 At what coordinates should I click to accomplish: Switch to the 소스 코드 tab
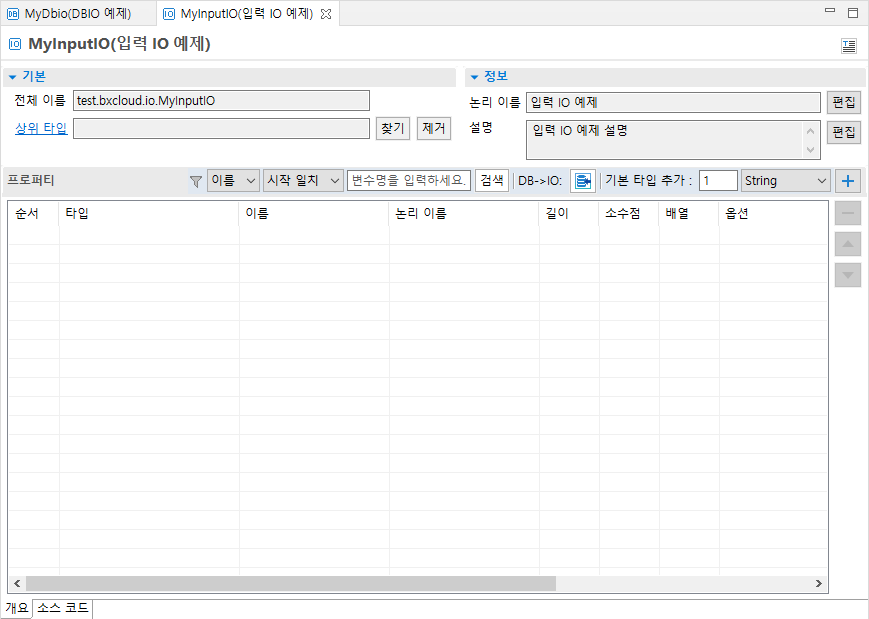63,608
